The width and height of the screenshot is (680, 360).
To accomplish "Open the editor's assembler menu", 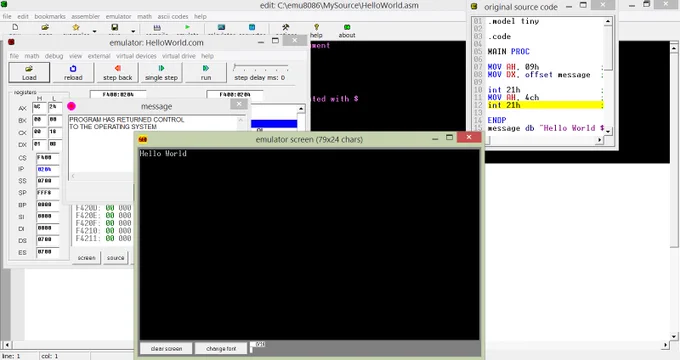I will (85, 16).
